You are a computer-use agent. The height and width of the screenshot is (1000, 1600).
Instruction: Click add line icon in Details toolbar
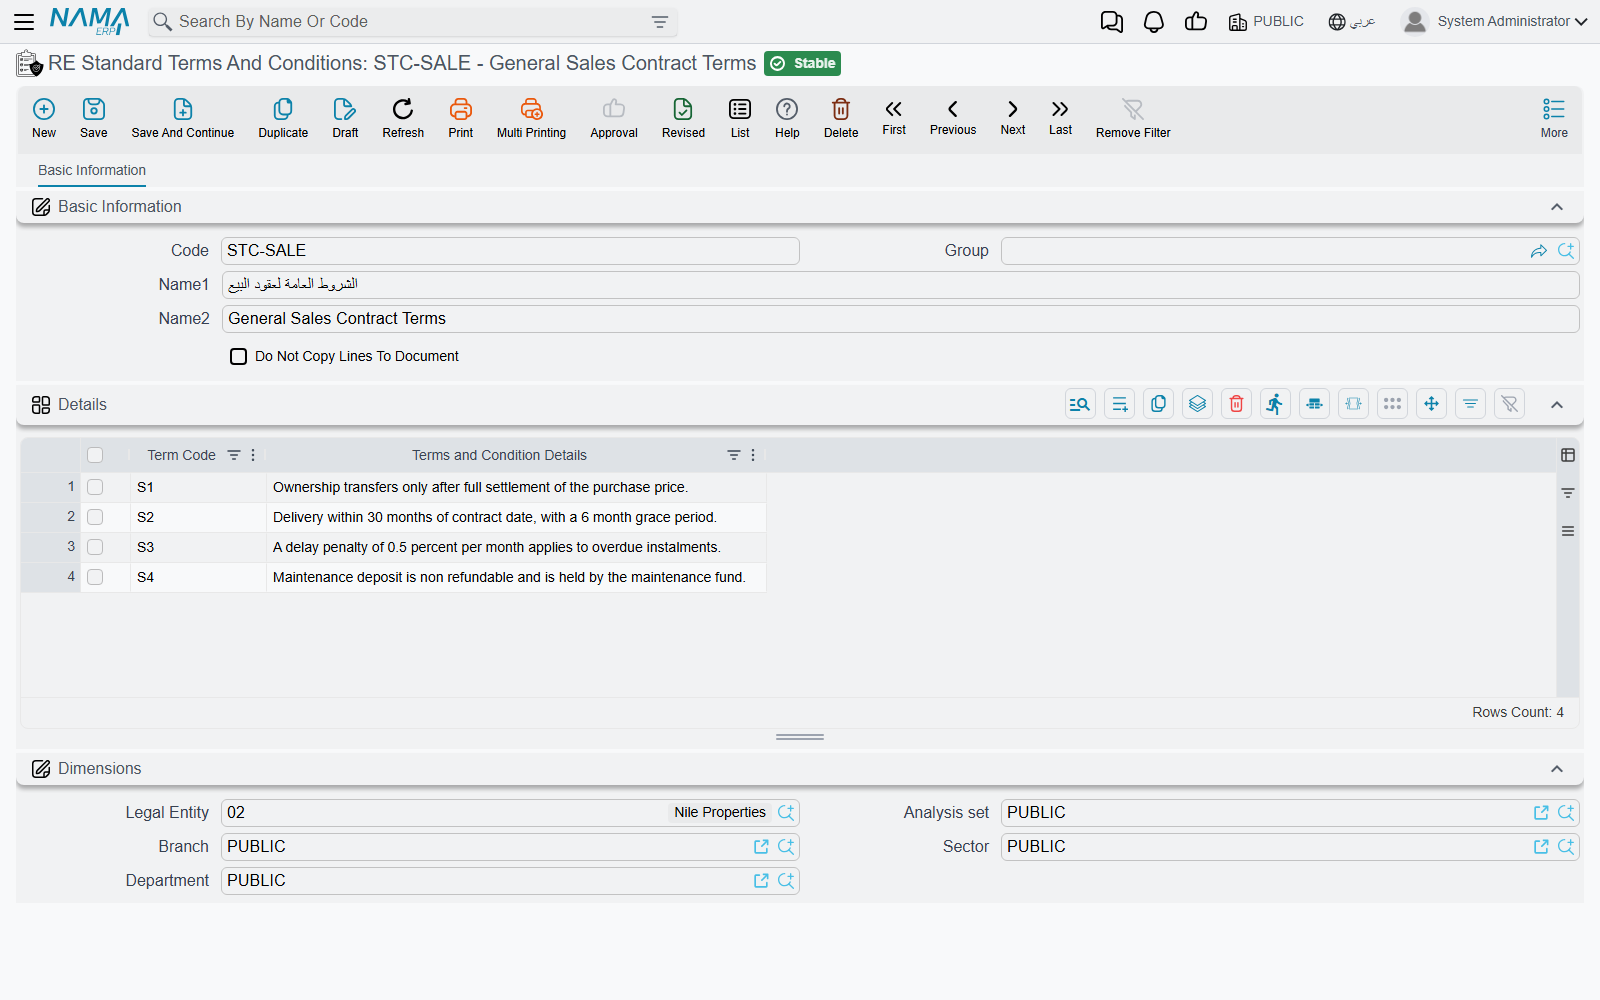(x=1119, y=404)
